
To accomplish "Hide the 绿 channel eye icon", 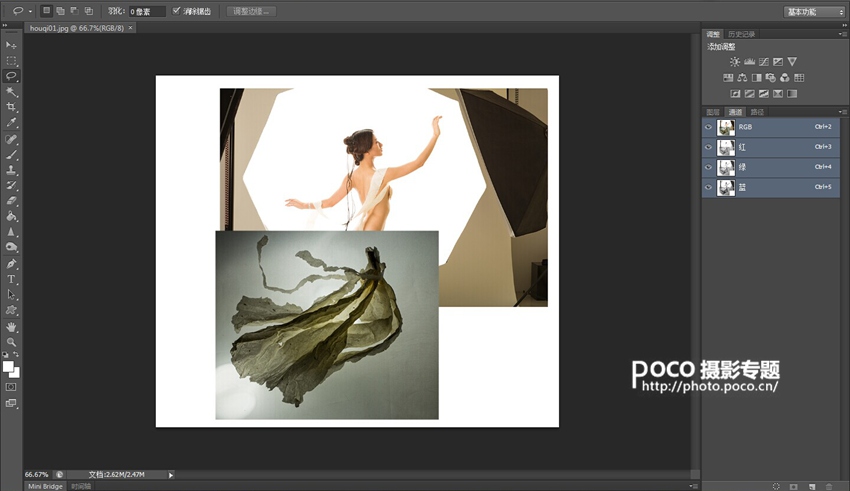I will coord(708,167).
